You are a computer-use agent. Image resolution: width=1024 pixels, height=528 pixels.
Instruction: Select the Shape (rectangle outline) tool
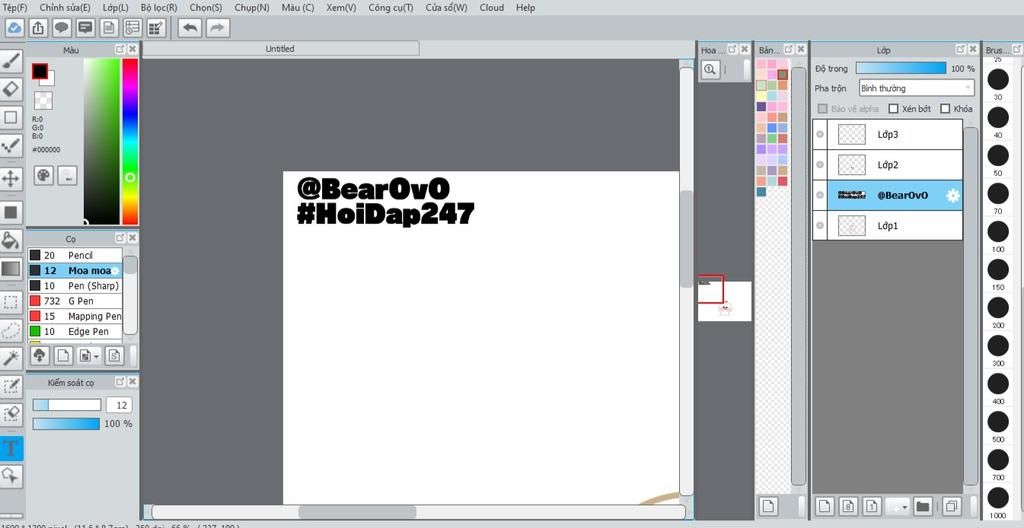[x=11, y=118]
